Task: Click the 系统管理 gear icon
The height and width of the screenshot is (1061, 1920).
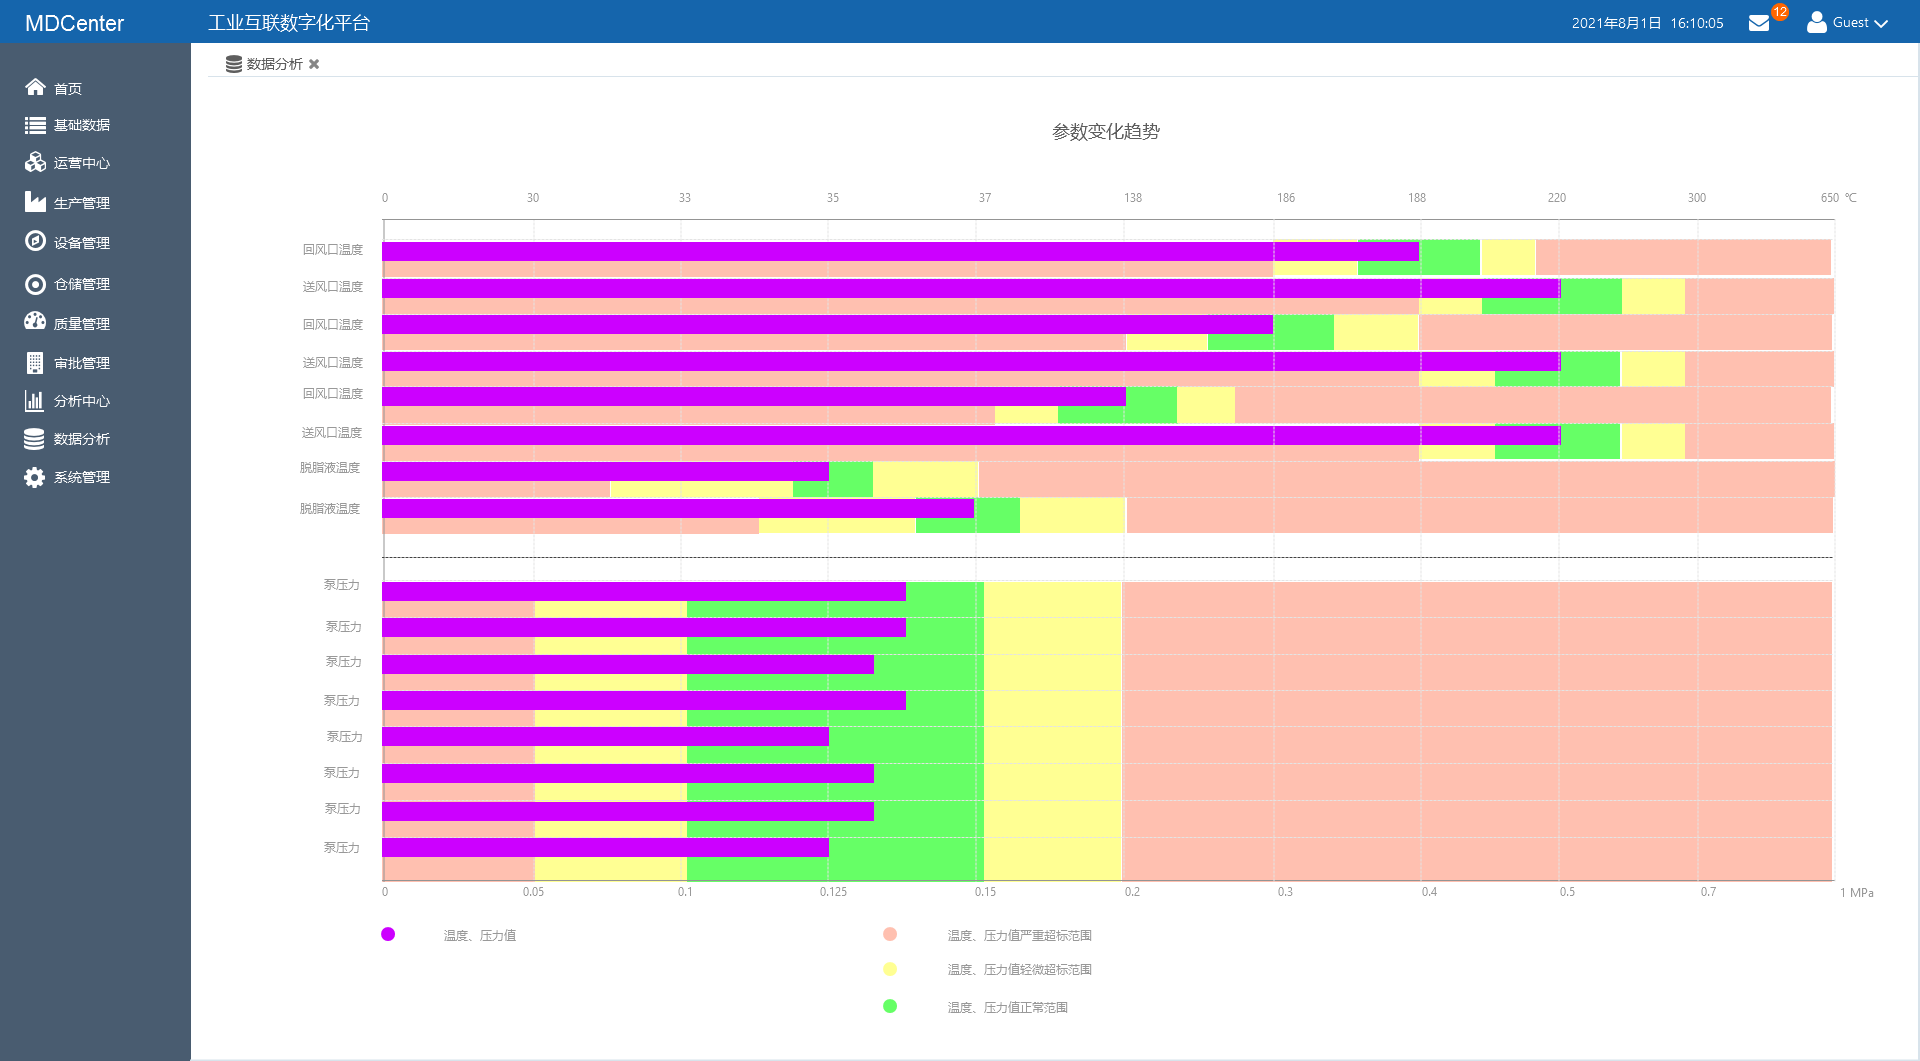Action: 35,477
